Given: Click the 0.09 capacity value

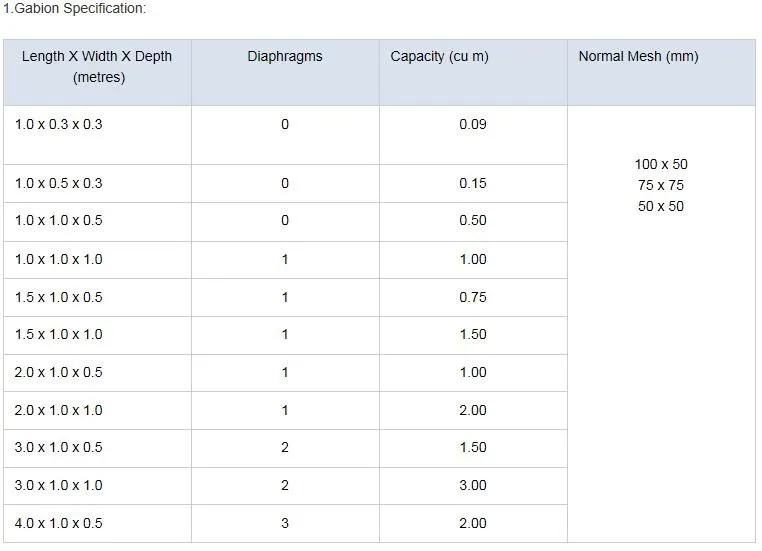Looking at the screenshot, I should [x=473, y=124].
